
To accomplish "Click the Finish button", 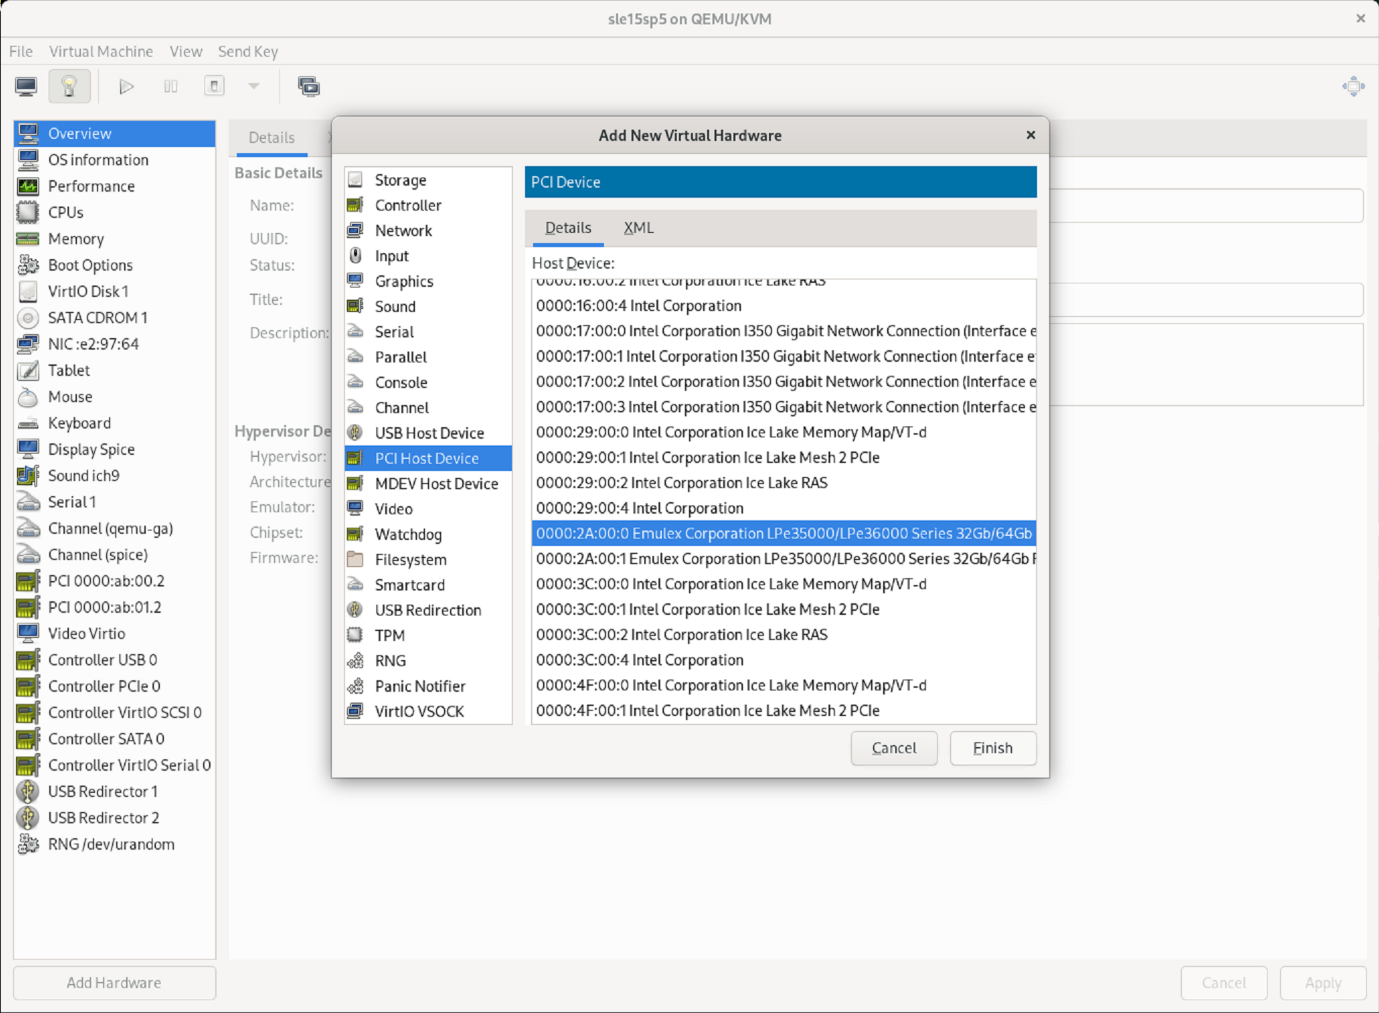I will pyautogui.click(x=992, y=748).
